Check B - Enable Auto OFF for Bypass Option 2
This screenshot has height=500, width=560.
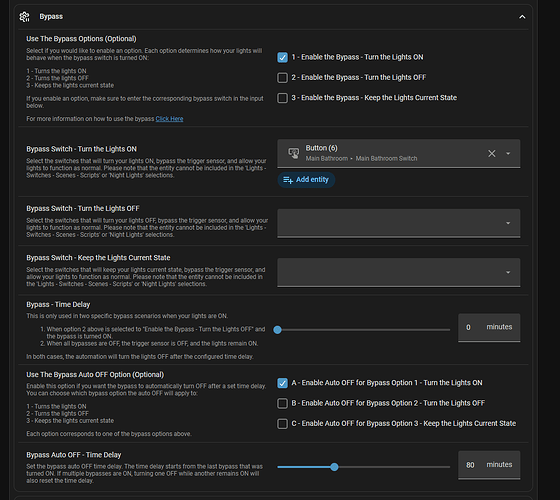pos(282,403)
